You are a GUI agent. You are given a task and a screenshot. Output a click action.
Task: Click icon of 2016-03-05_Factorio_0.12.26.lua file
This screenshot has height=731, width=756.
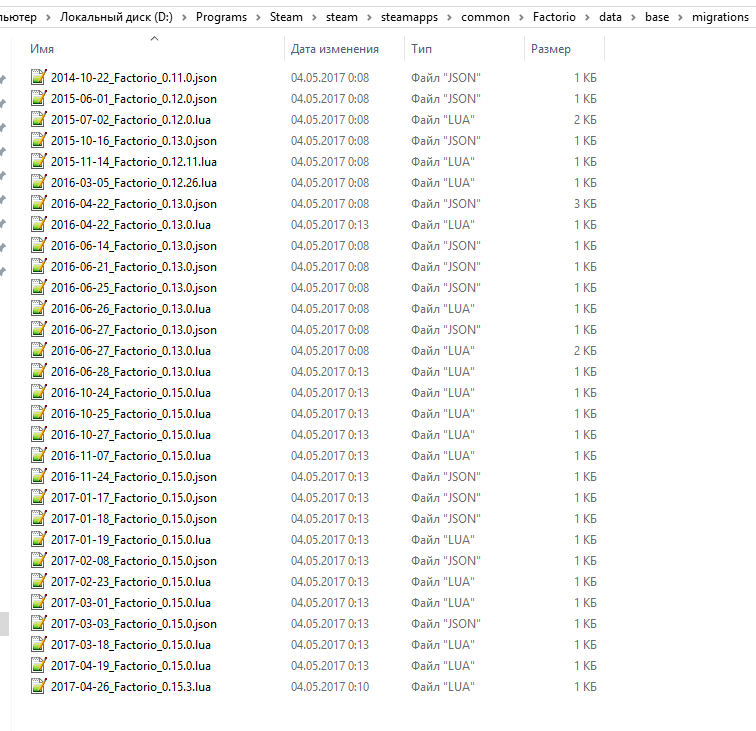click(x=39, y=182)
